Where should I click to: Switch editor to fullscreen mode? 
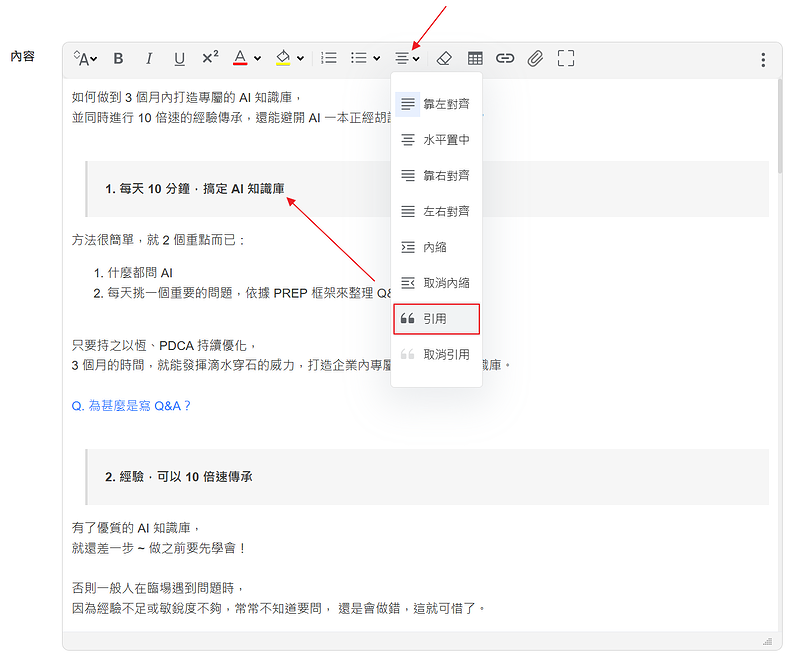566,59
